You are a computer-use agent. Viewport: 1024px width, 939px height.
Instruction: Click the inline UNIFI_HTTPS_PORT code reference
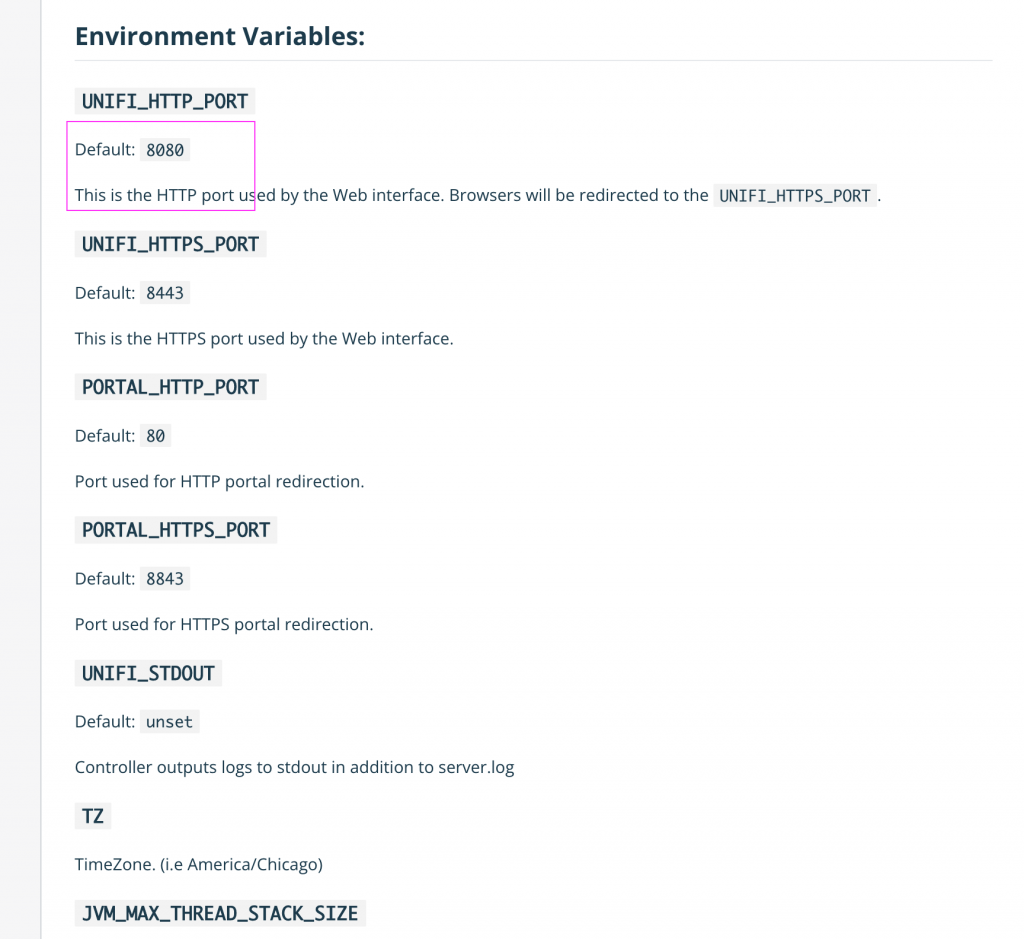(794, 195)
